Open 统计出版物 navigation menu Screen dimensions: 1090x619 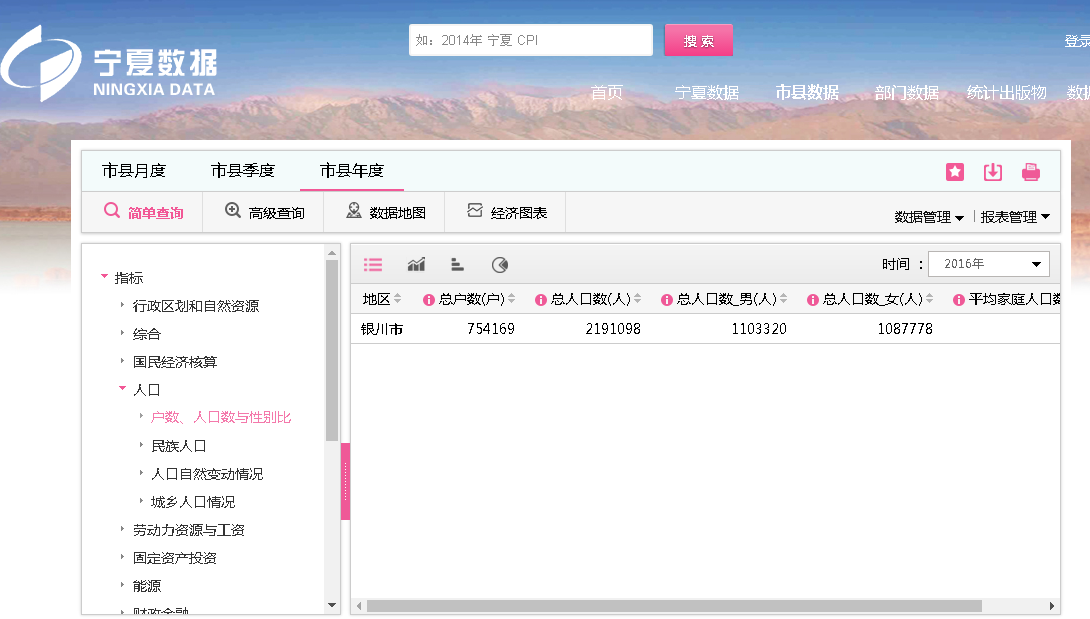tap(1007, 93)
